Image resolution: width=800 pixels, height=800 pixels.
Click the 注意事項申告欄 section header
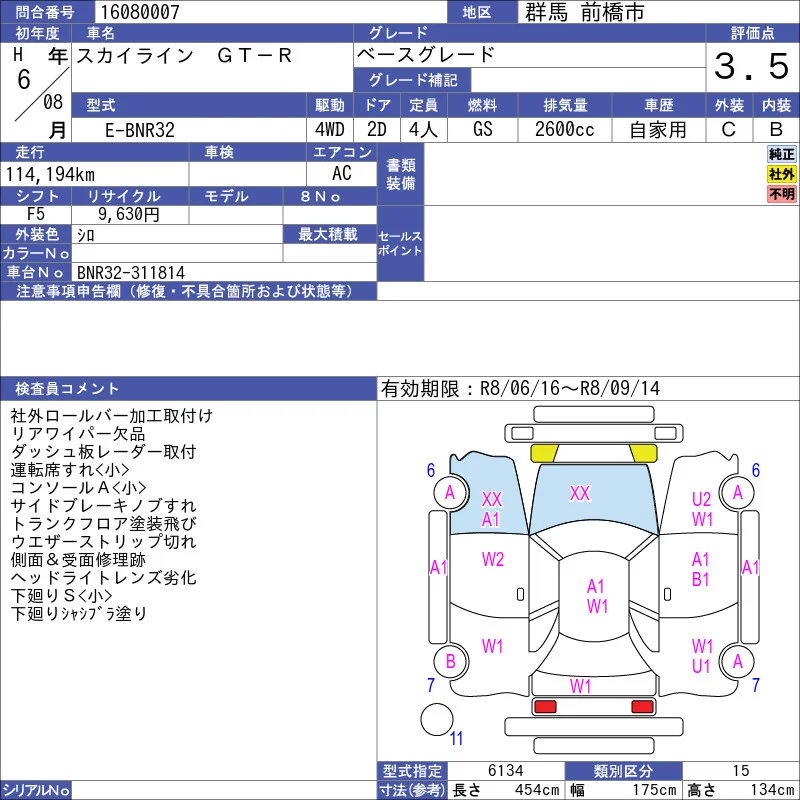click(x=188, y=291)
